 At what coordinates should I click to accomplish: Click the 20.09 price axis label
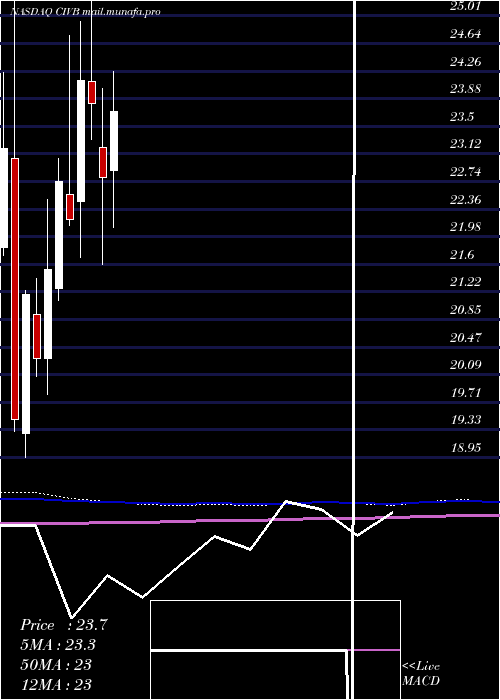pyautogui.click(x=466, y=365)
